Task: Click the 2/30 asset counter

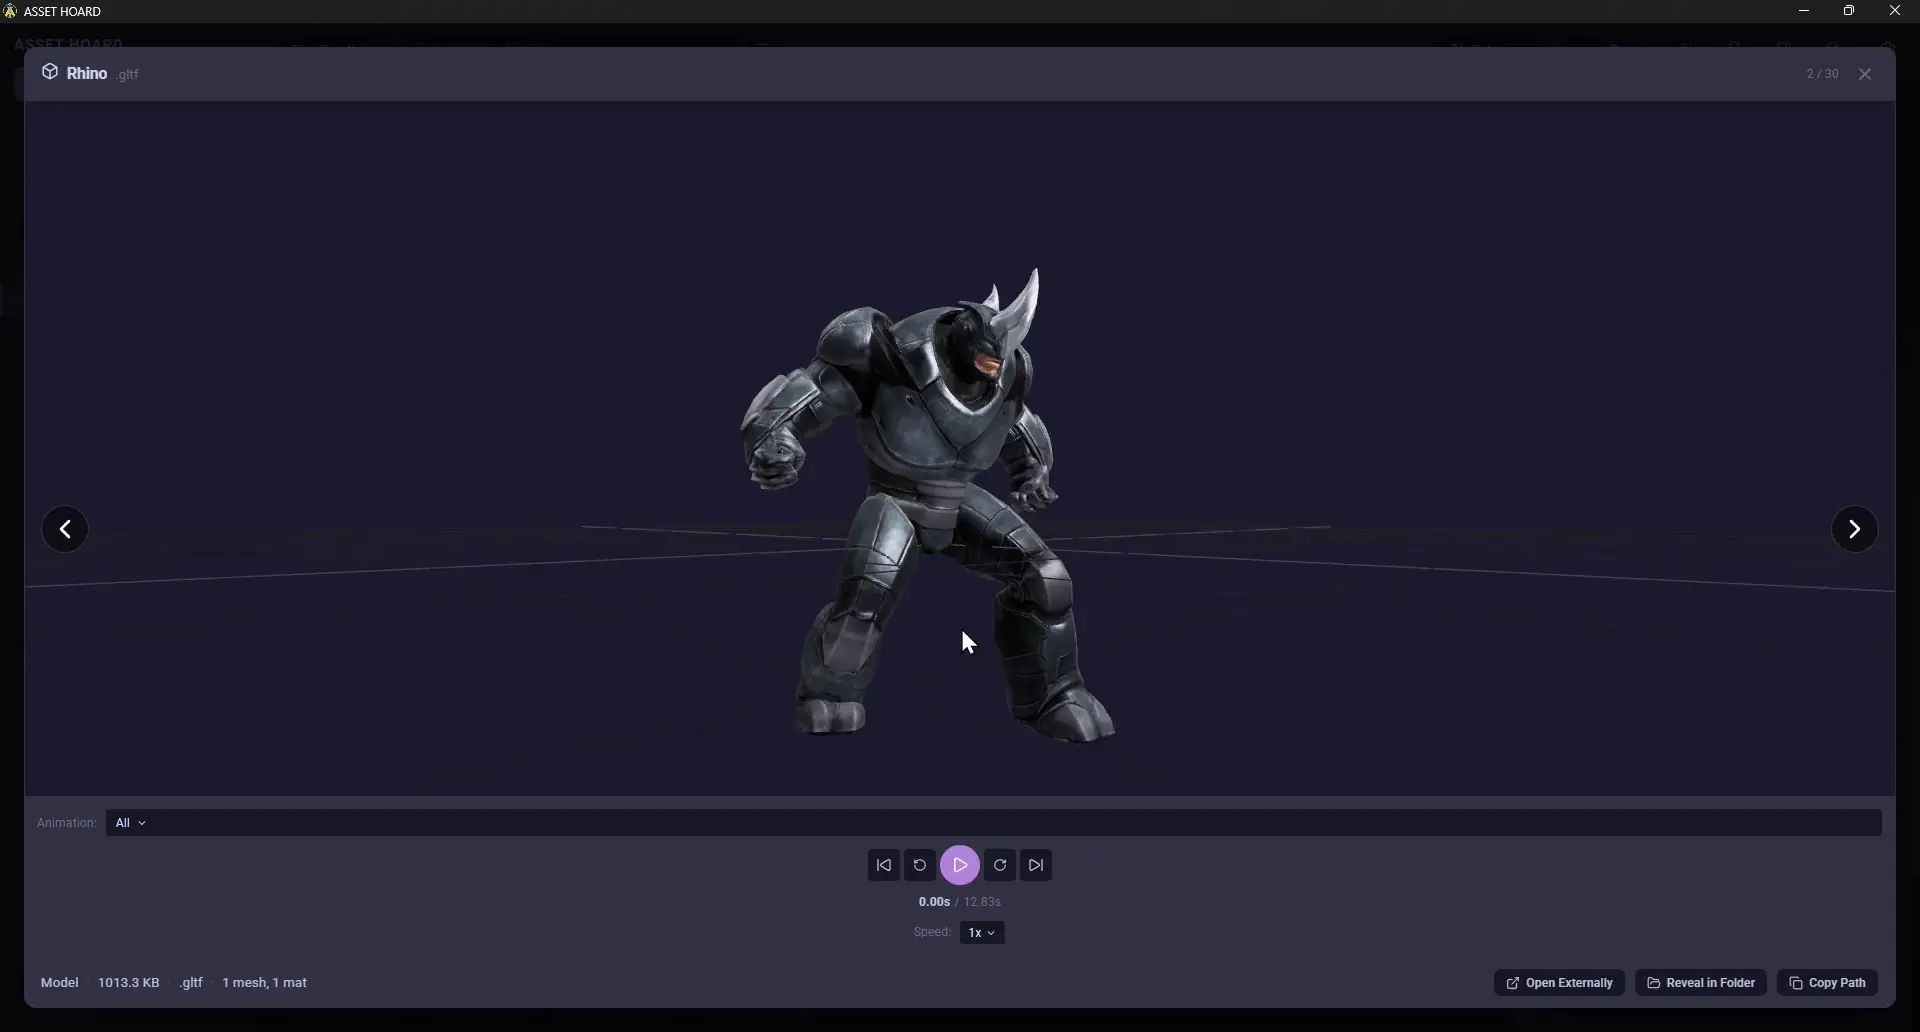Action: pos(1822,73)
